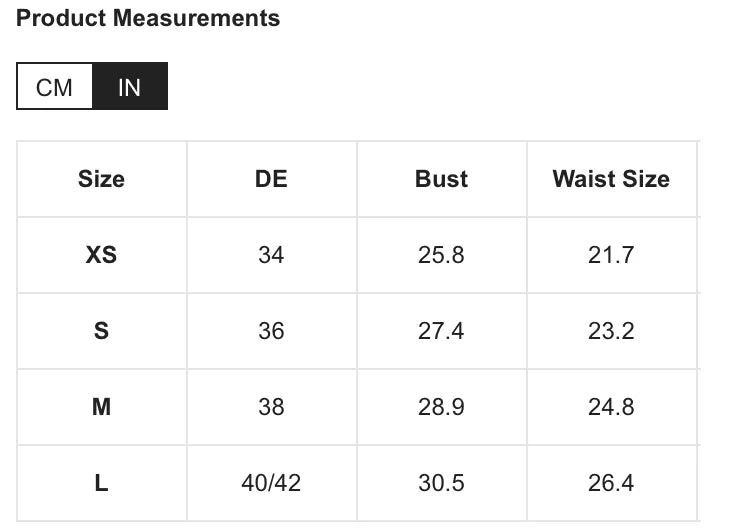The width and height of the screenshot is (752, 531).
Task: Select the L size row label
Action: coord(101,483)
